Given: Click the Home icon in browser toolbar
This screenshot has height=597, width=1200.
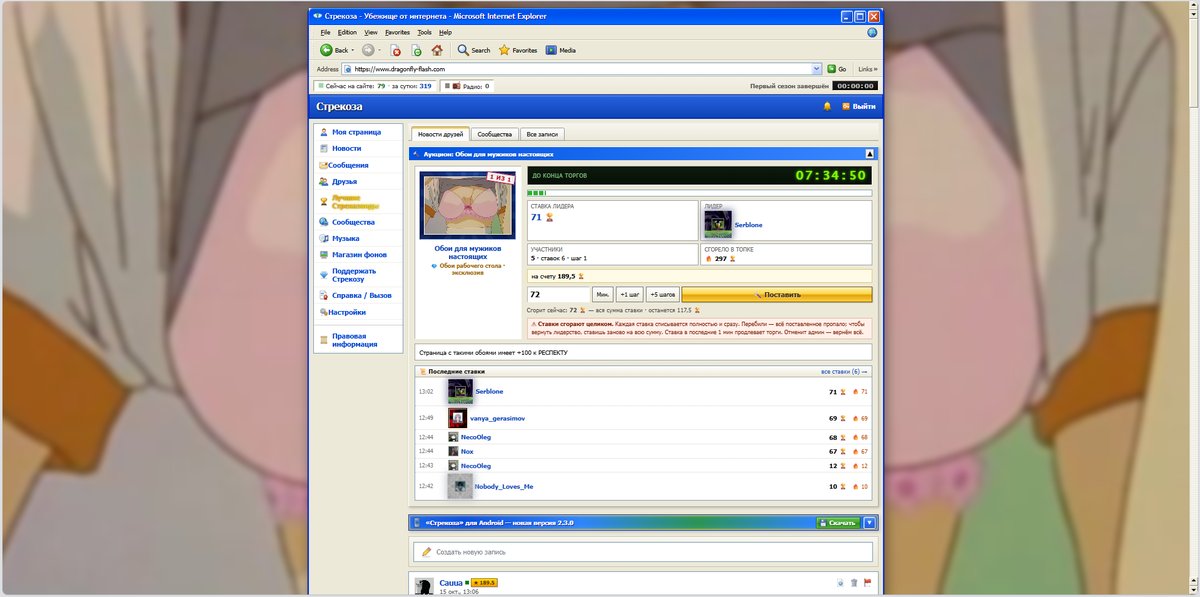Looking at the screenshot, I should (436, 50).
